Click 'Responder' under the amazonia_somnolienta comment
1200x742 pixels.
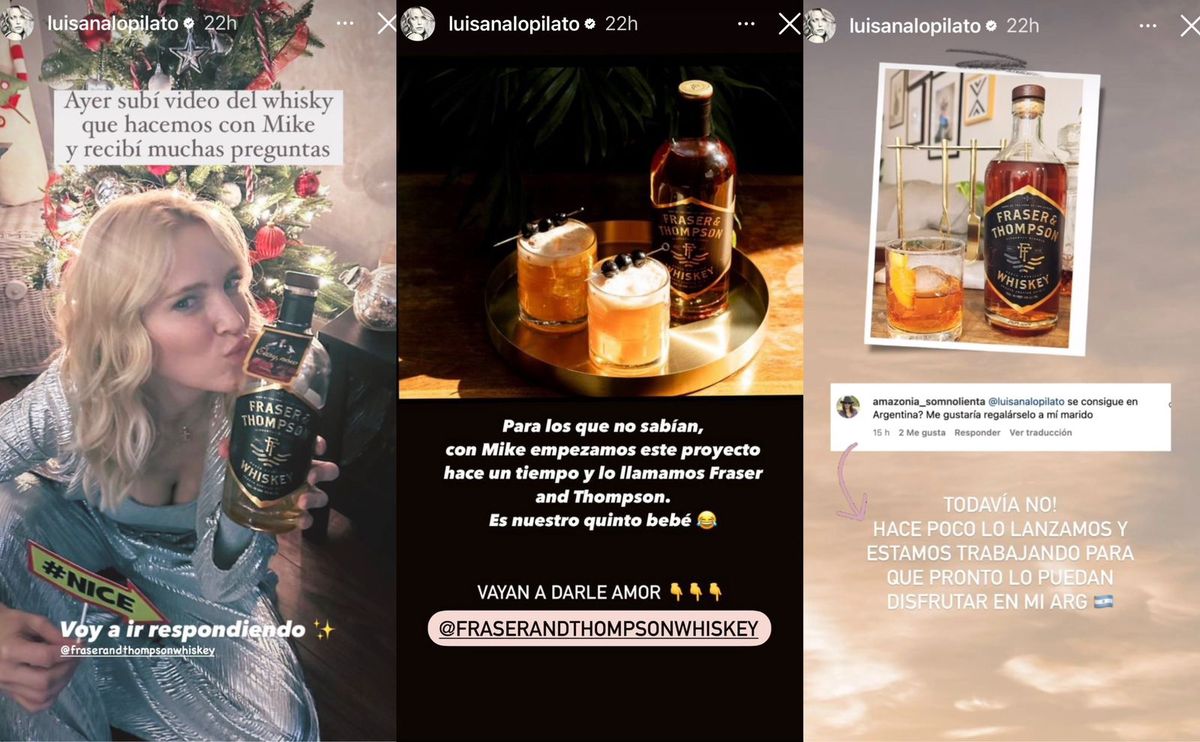[977, 432]
